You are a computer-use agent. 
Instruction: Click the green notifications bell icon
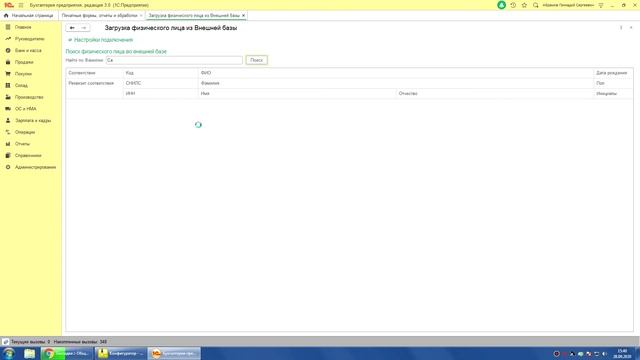[x=501, y=5]
